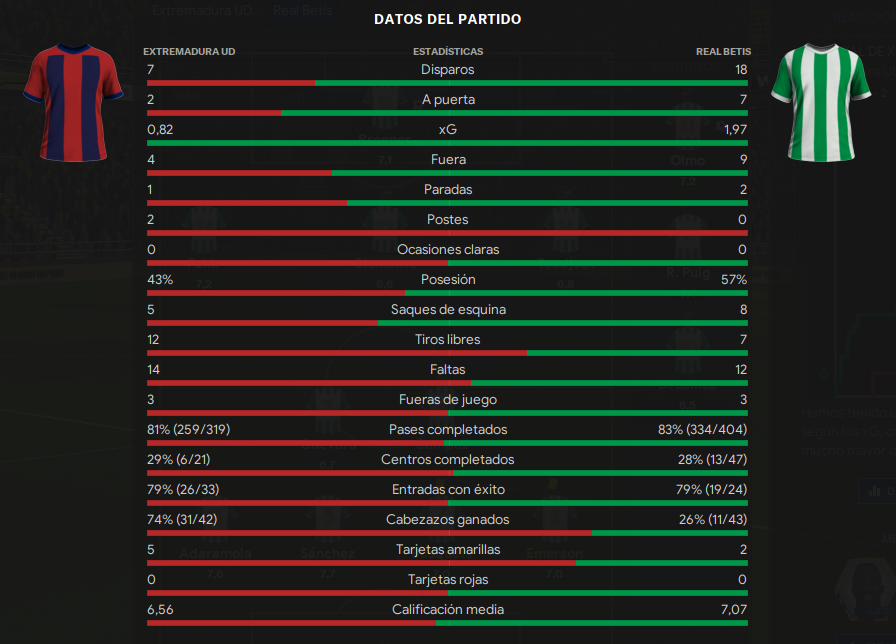
Task: Select the xG stat row label
Action: pos(447,130)
